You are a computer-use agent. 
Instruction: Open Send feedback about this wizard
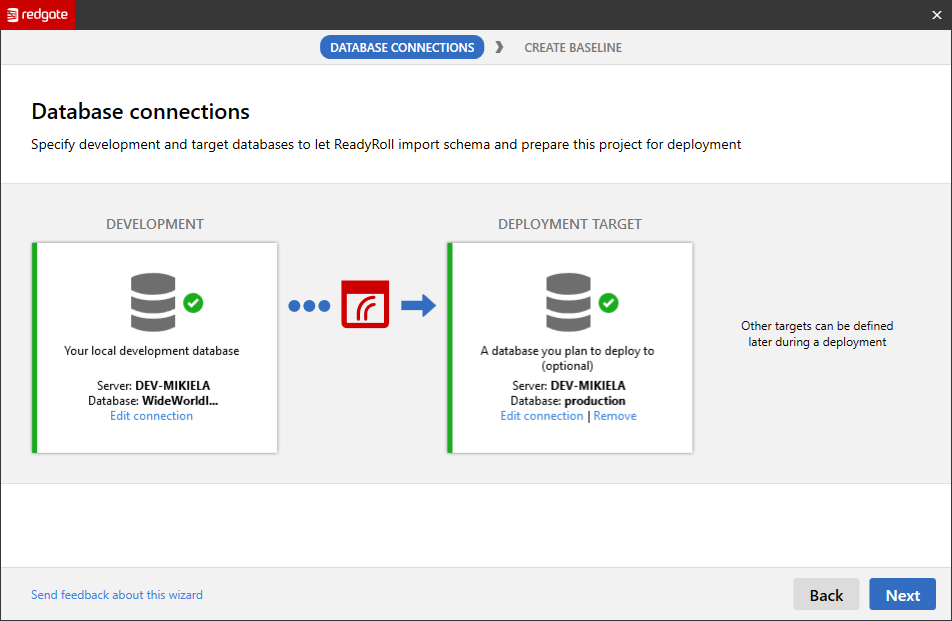117,595
